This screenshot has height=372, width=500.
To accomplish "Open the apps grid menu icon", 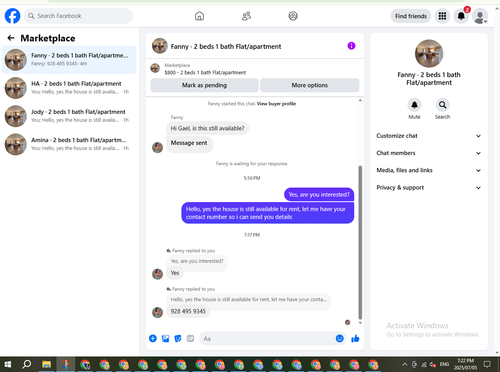I will (x=442, y=16).
